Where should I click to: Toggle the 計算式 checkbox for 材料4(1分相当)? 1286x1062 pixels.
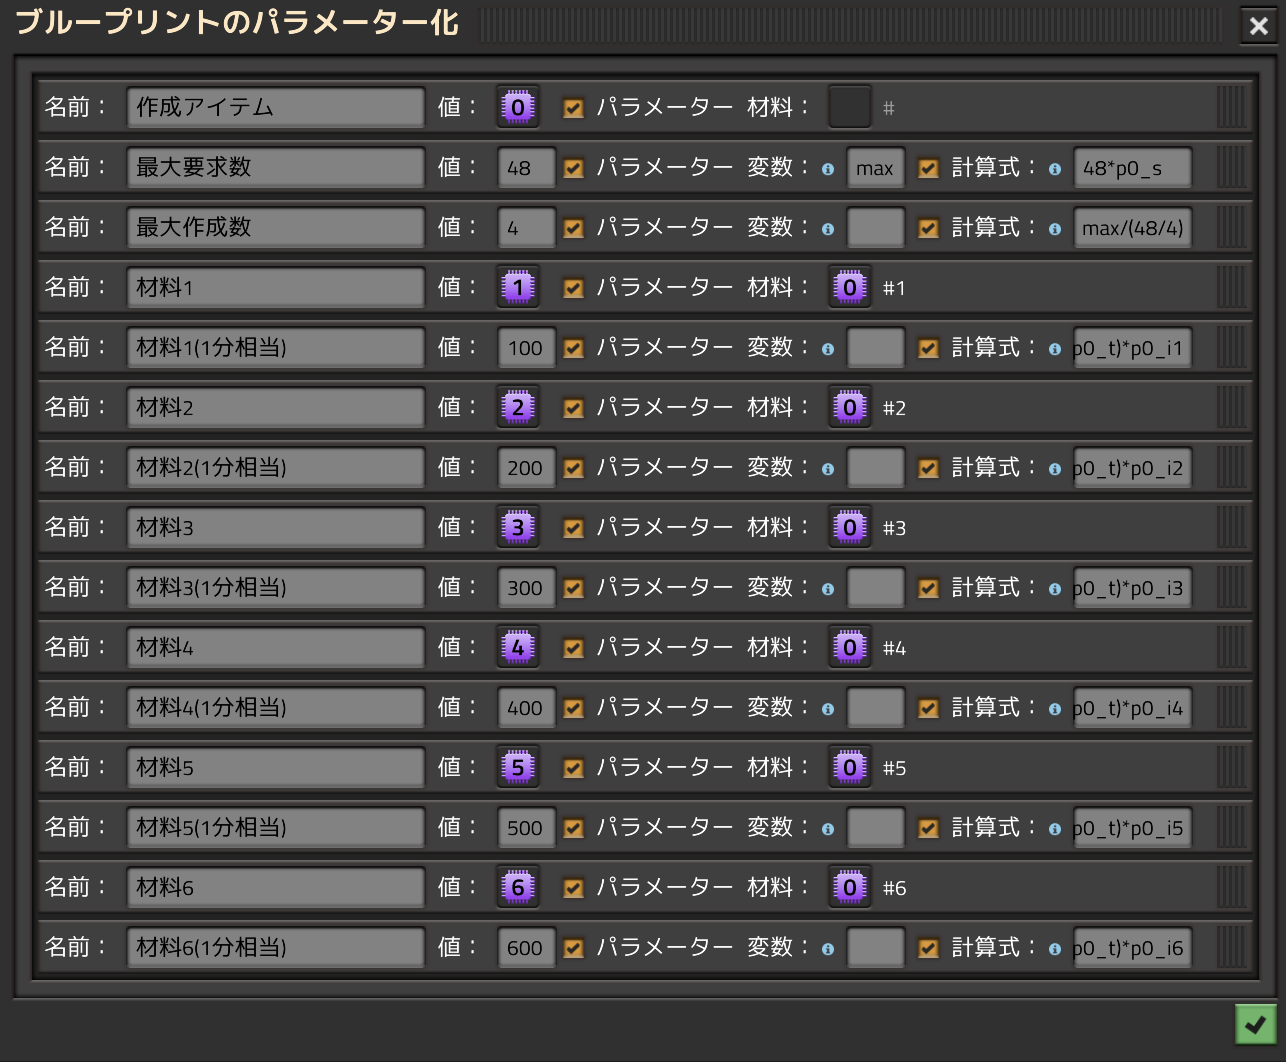(x=929, y=708)
